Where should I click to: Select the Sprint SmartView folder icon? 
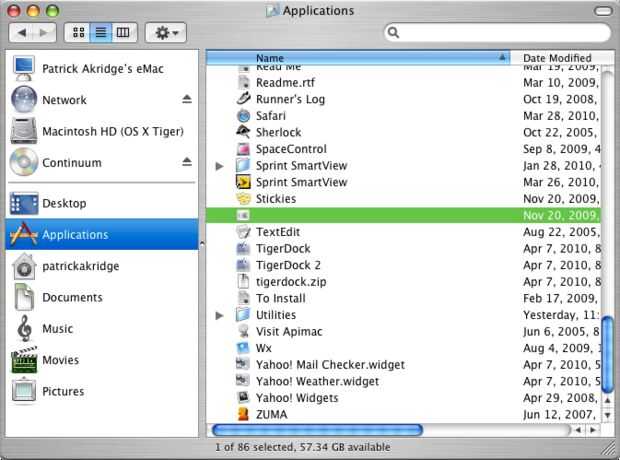[243, 165]
